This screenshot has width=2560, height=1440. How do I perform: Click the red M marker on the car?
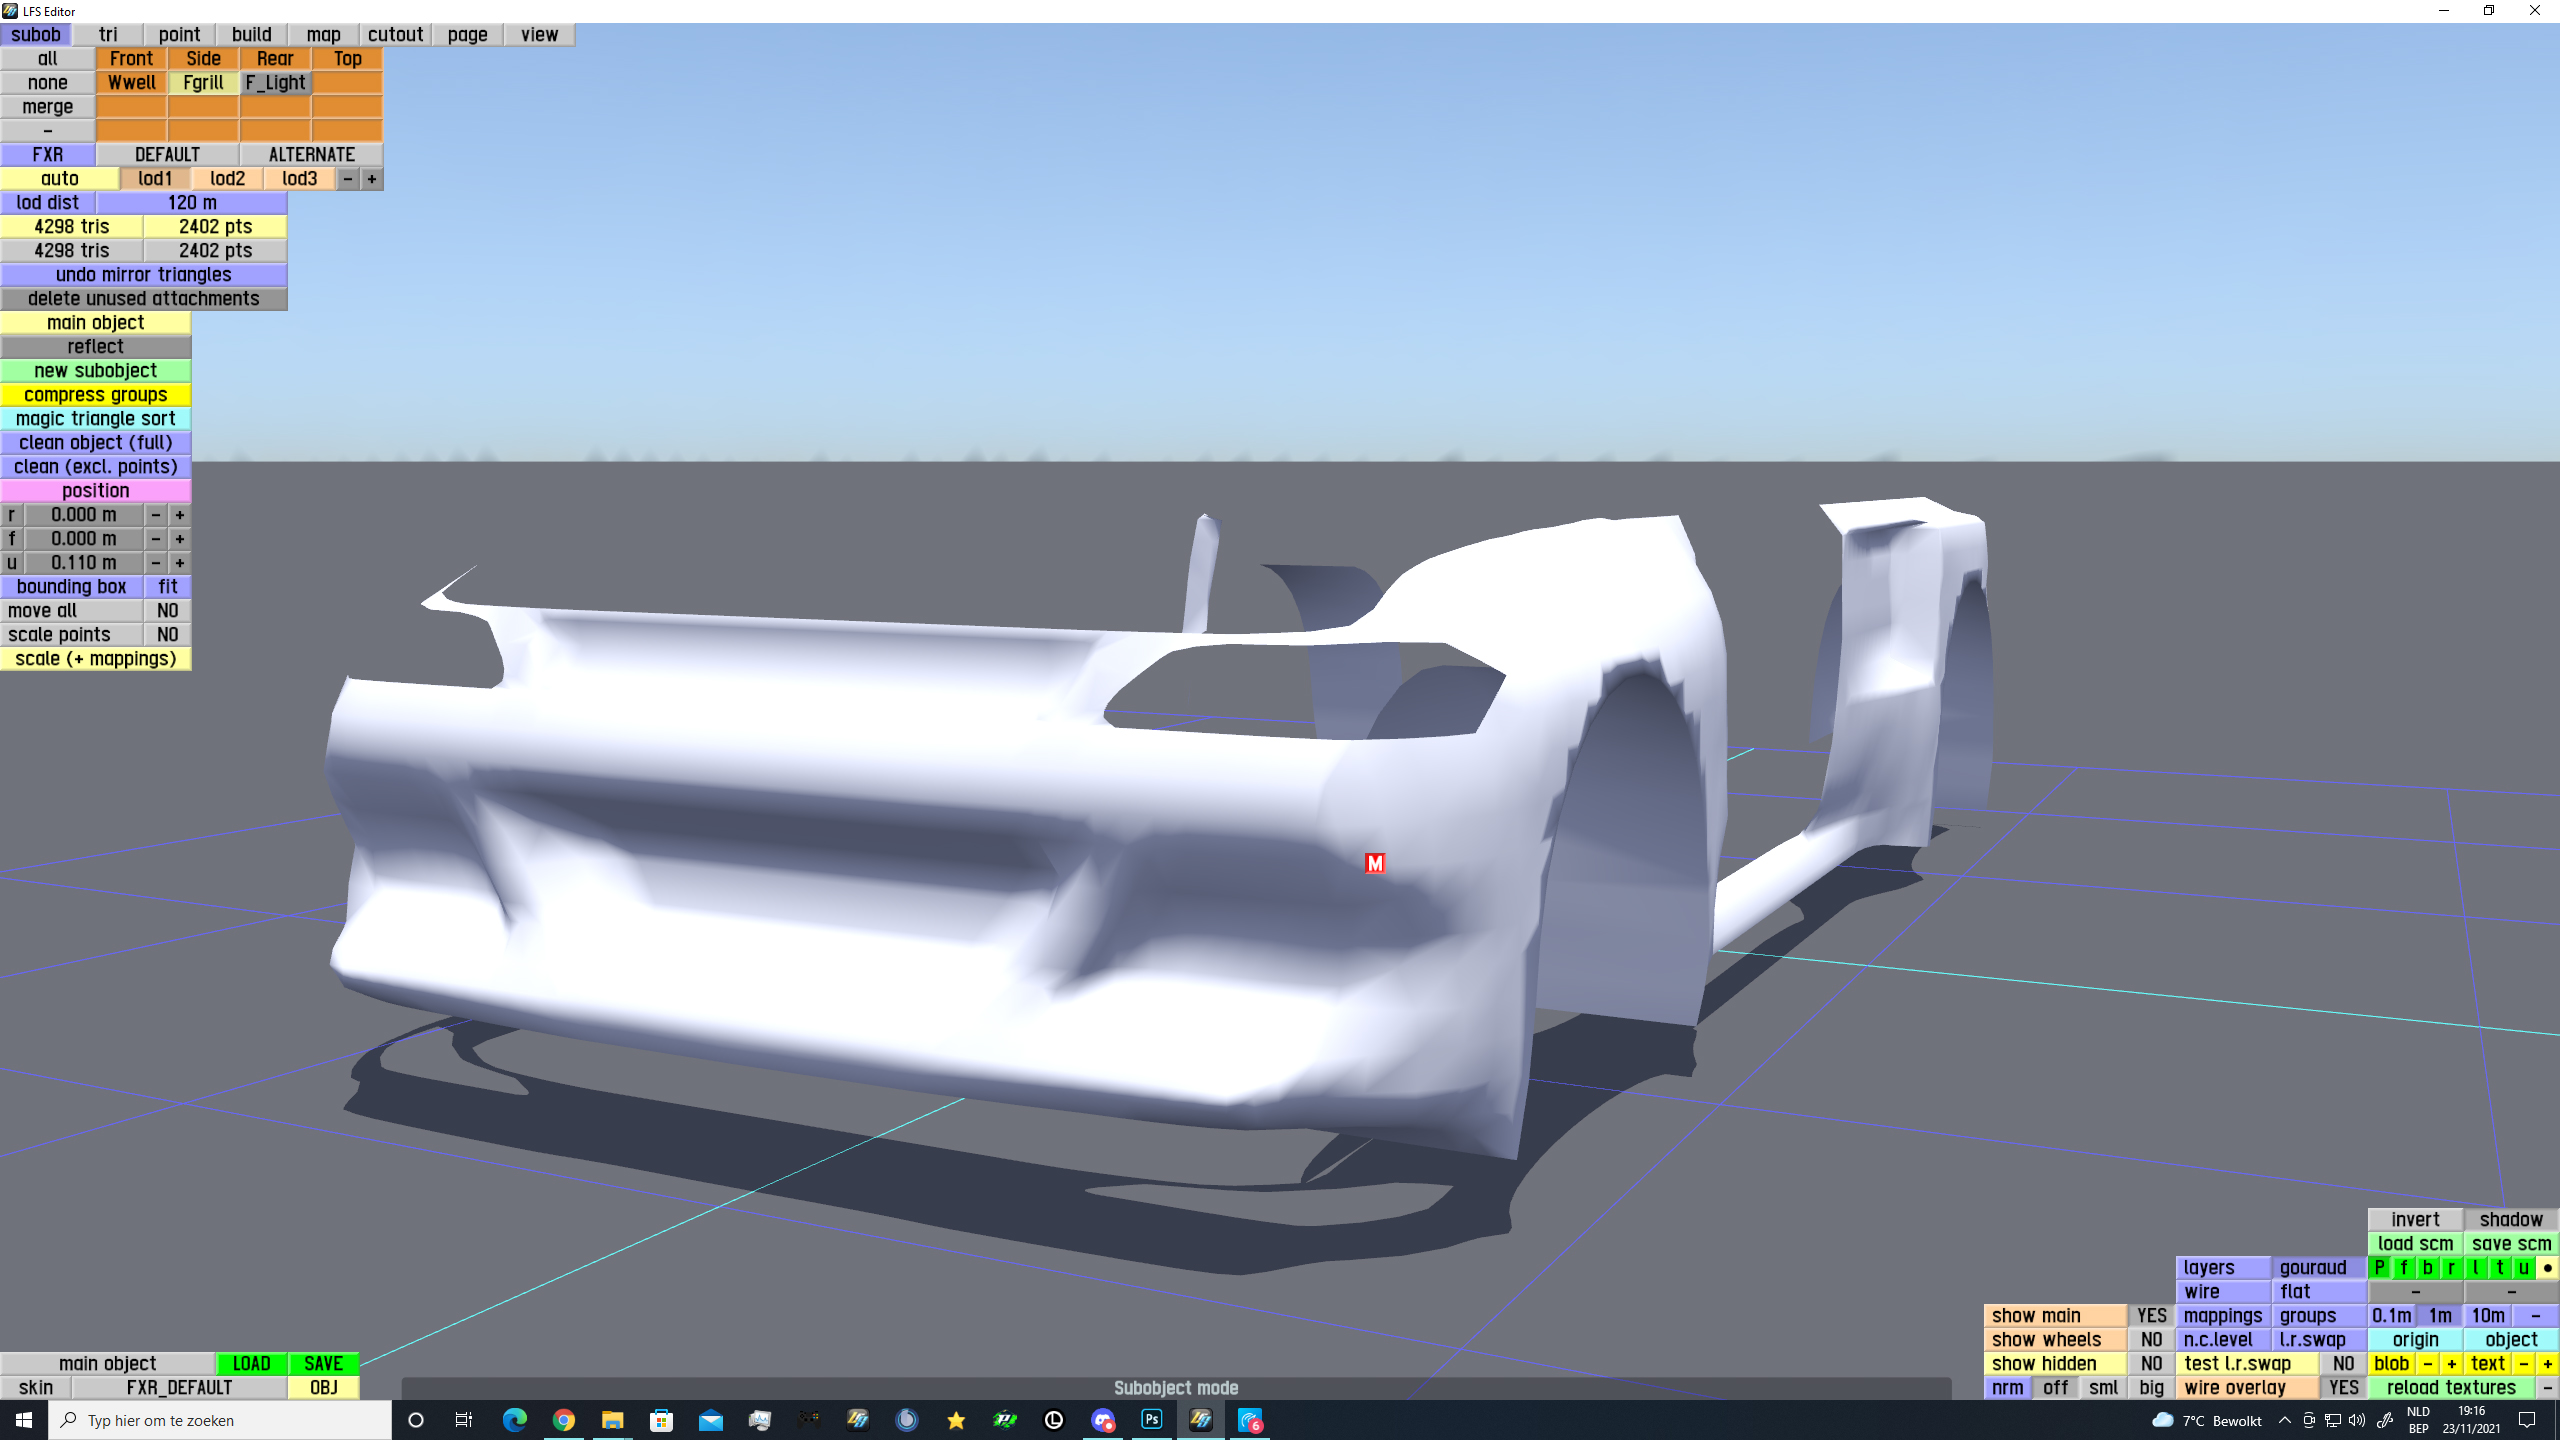coord(1375,863)
